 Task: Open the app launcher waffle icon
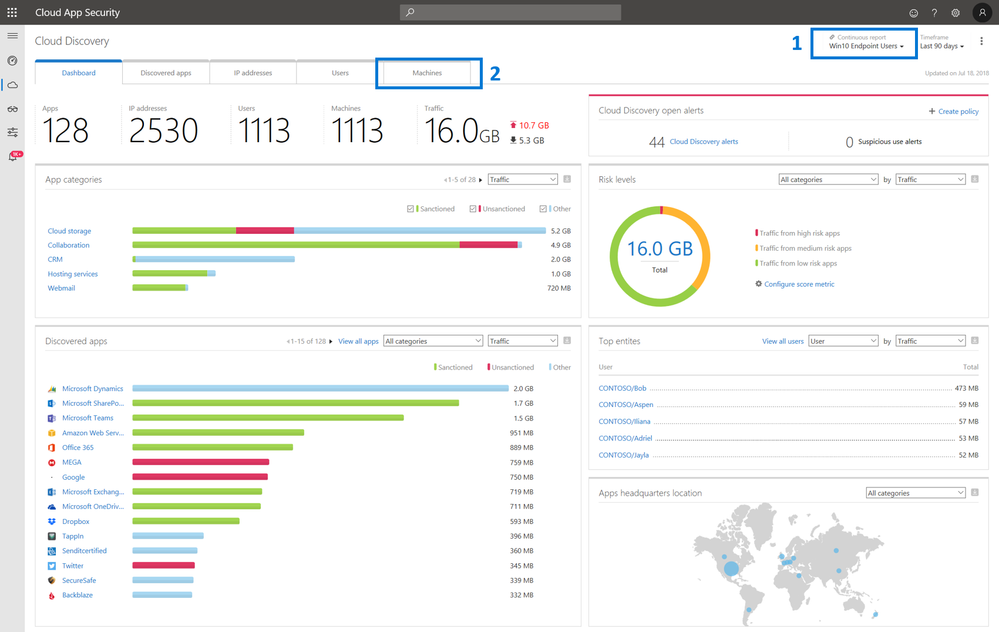[x=12, y=12]
